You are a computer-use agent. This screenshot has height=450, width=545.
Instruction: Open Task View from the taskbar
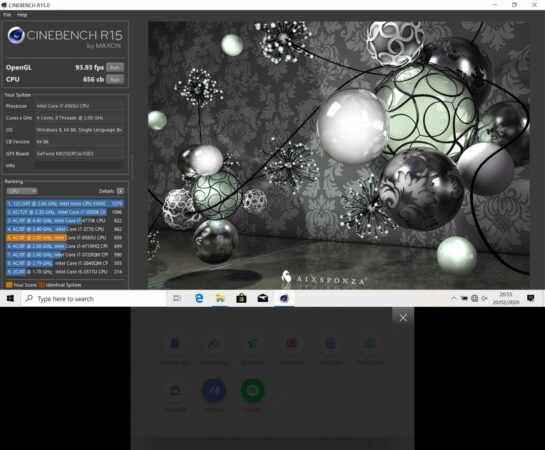click(x=177, y=298)
